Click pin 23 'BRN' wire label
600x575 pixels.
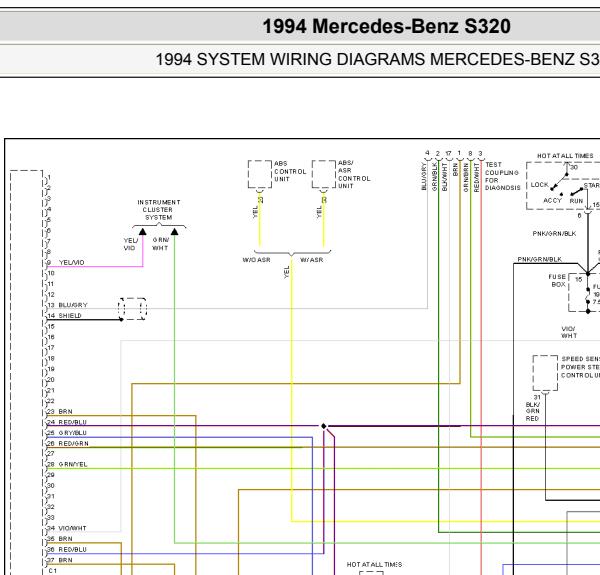click(65, 412)
